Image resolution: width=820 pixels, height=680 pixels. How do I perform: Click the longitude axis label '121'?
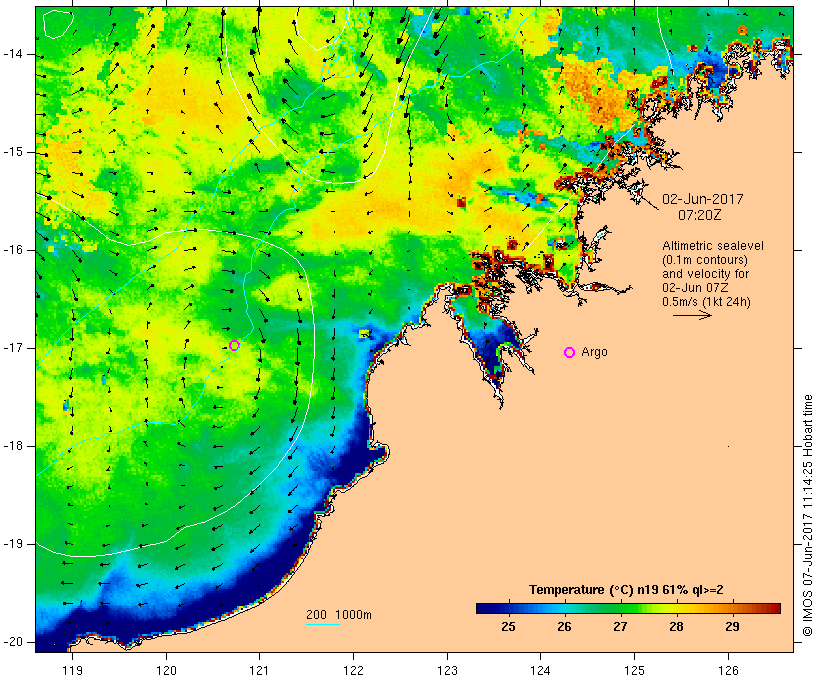(x=259, y=670)
